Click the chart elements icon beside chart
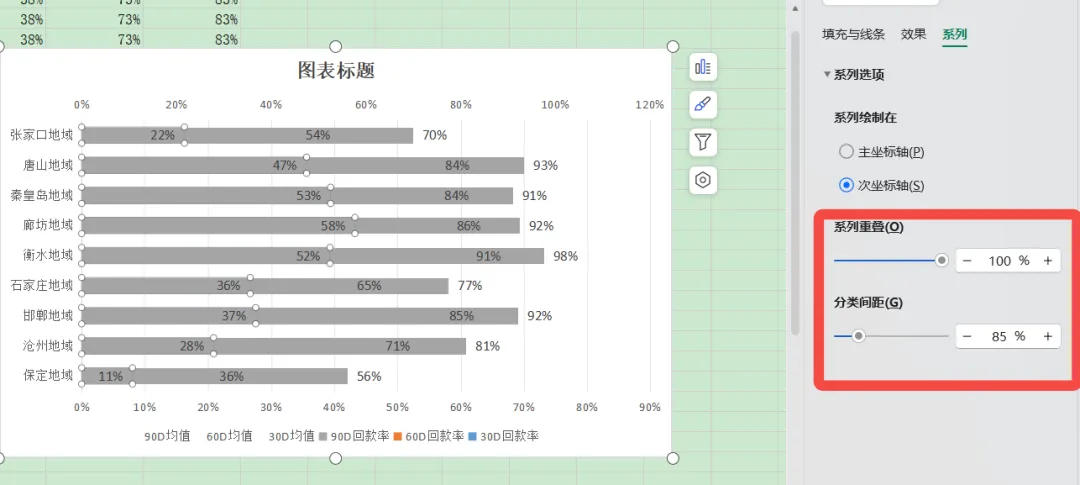The width and height of the screenshot is (1080, 485). point(703,67)
